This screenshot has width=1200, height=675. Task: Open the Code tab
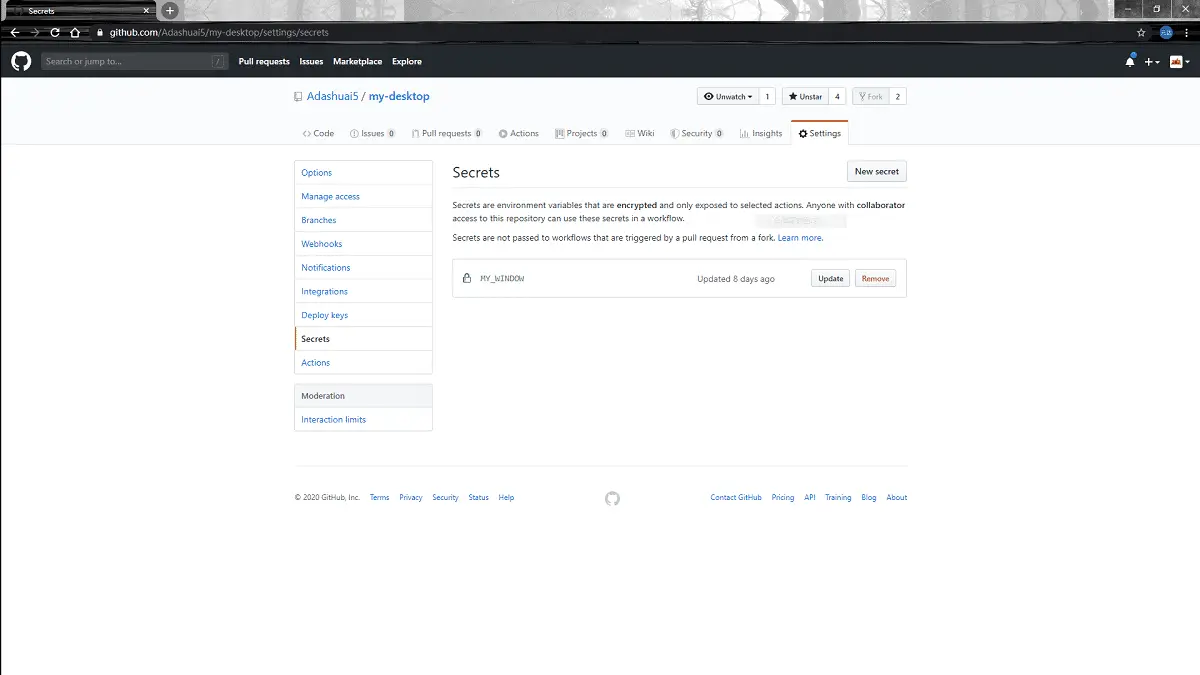(318, 133)
